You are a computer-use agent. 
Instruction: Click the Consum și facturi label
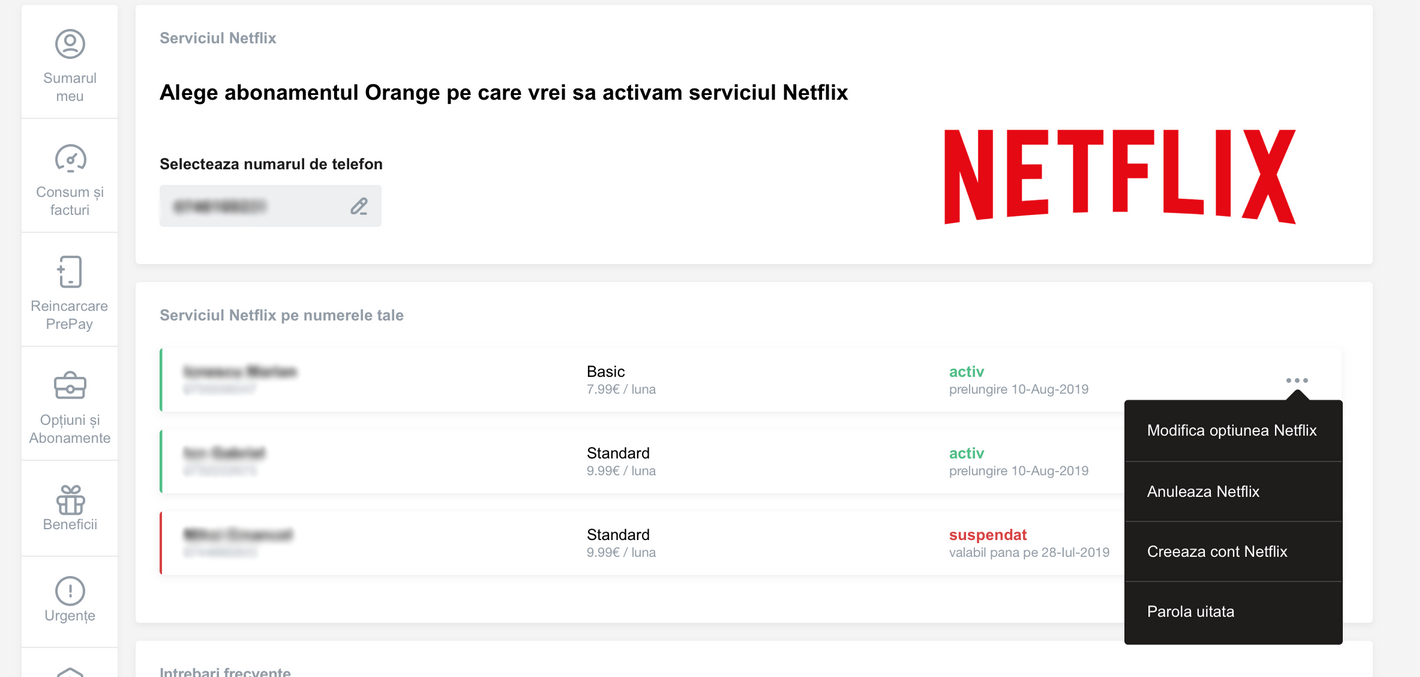[70, 201]
